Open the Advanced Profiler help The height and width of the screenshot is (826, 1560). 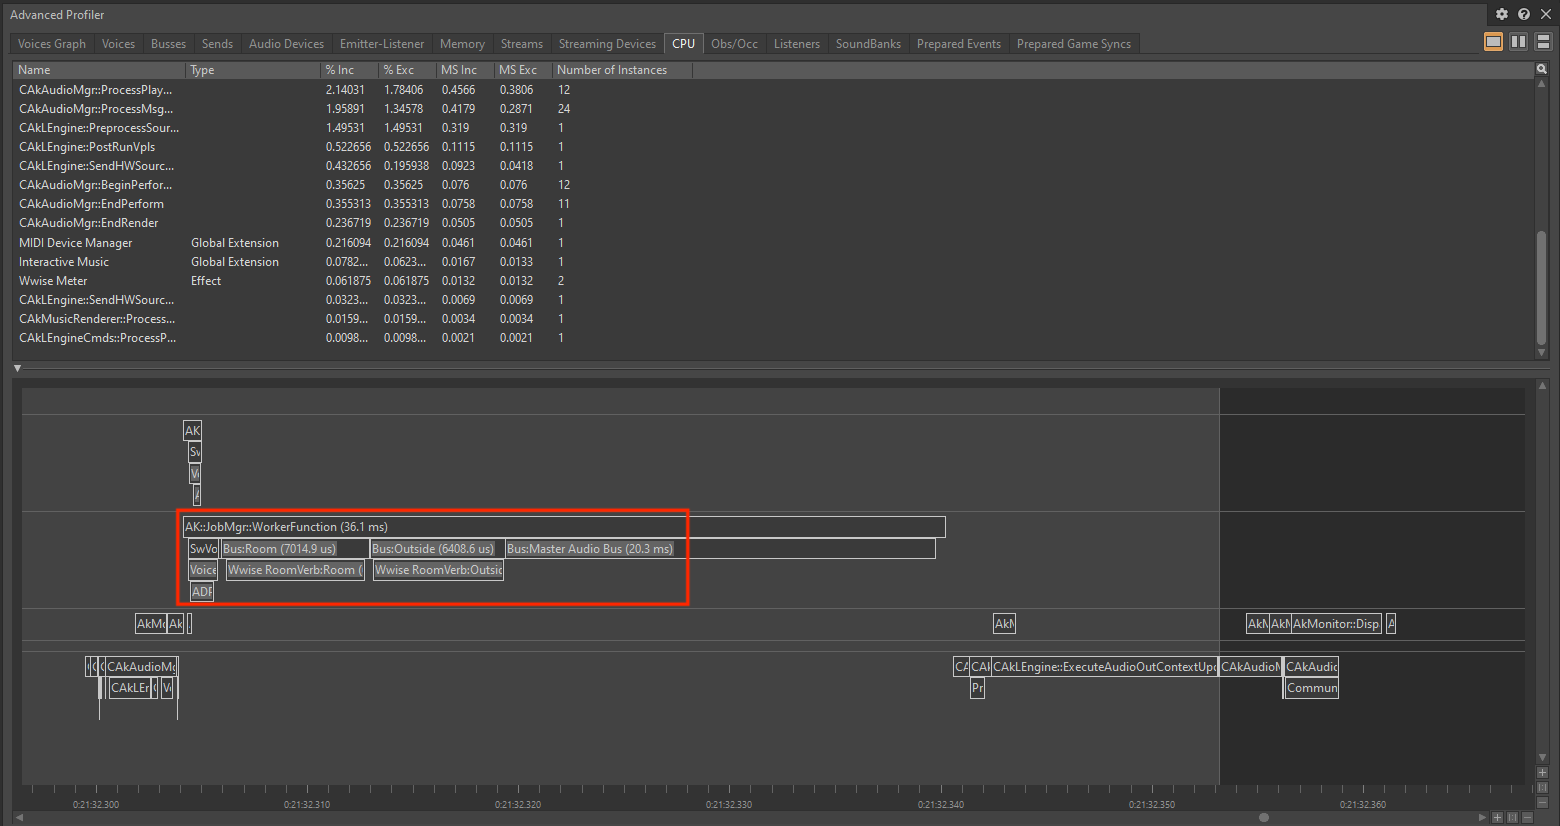(x=1523, y=14)
